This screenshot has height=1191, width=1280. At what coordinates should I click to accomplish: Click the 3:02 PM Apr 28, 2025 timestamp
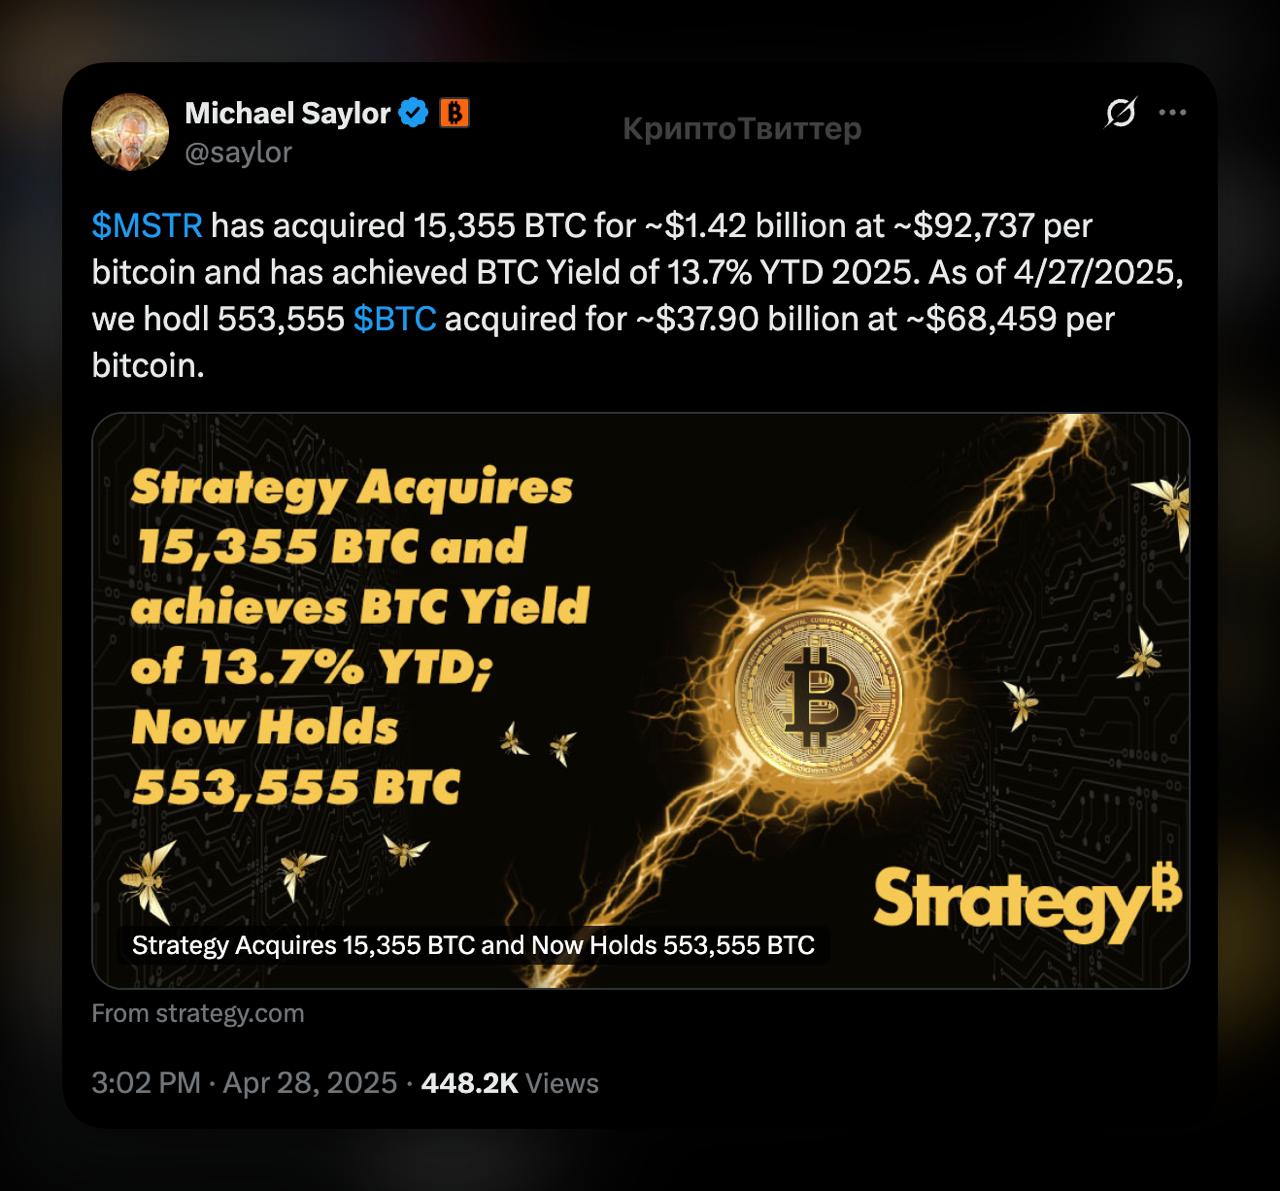(x=244, y=1083)
